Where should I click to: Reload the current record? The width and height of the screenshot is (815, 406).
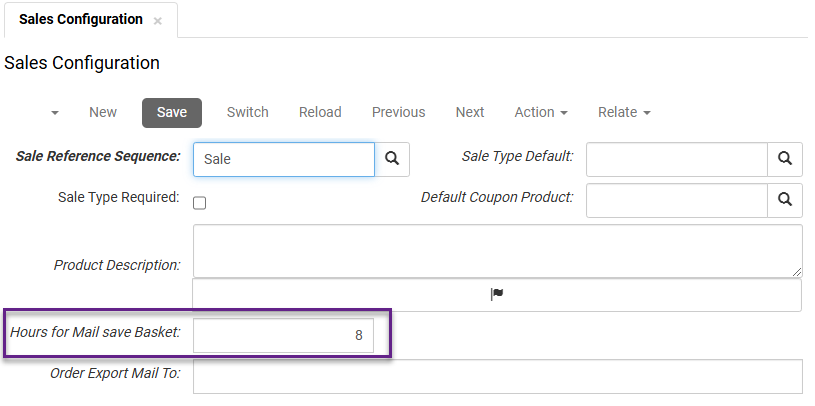[x=320, y=113]
